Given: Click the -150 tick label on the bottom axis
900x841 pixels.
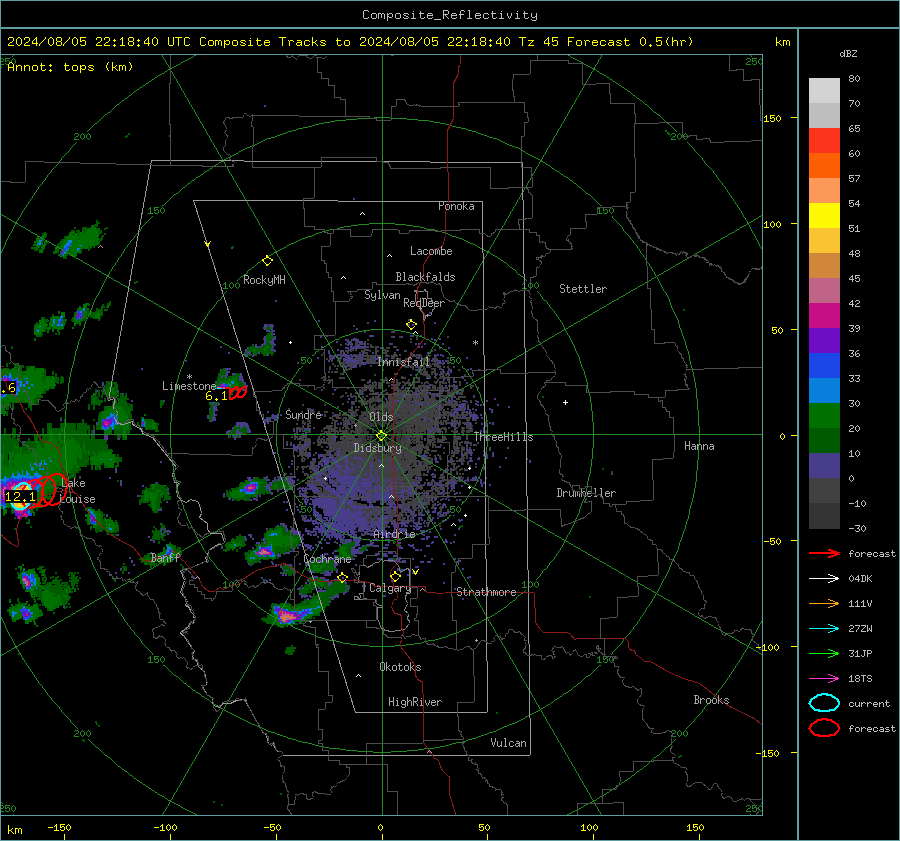Looking at the screenshot, I should point(59,827).
